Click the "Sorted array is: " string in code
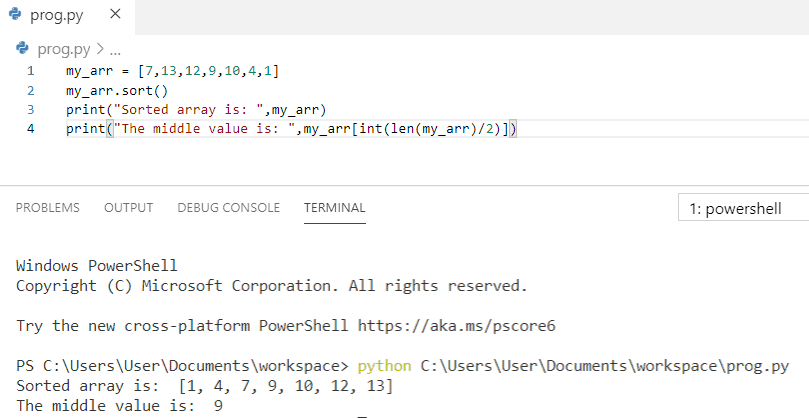Viewport: 809px width, 418px height. pos(191,109)
